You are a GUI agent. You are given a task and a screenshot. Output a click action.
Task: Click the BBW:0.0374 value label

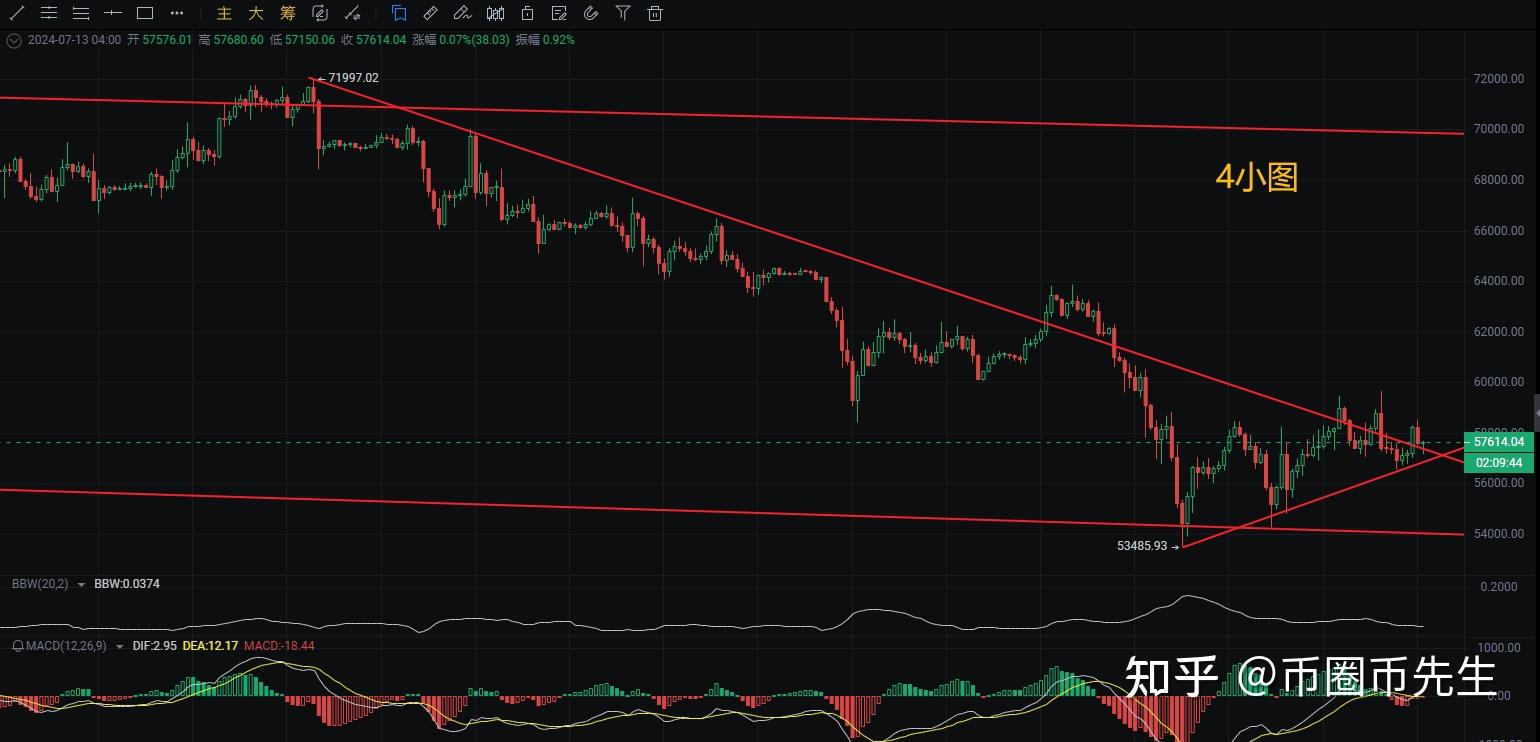[x=127, y=584]
